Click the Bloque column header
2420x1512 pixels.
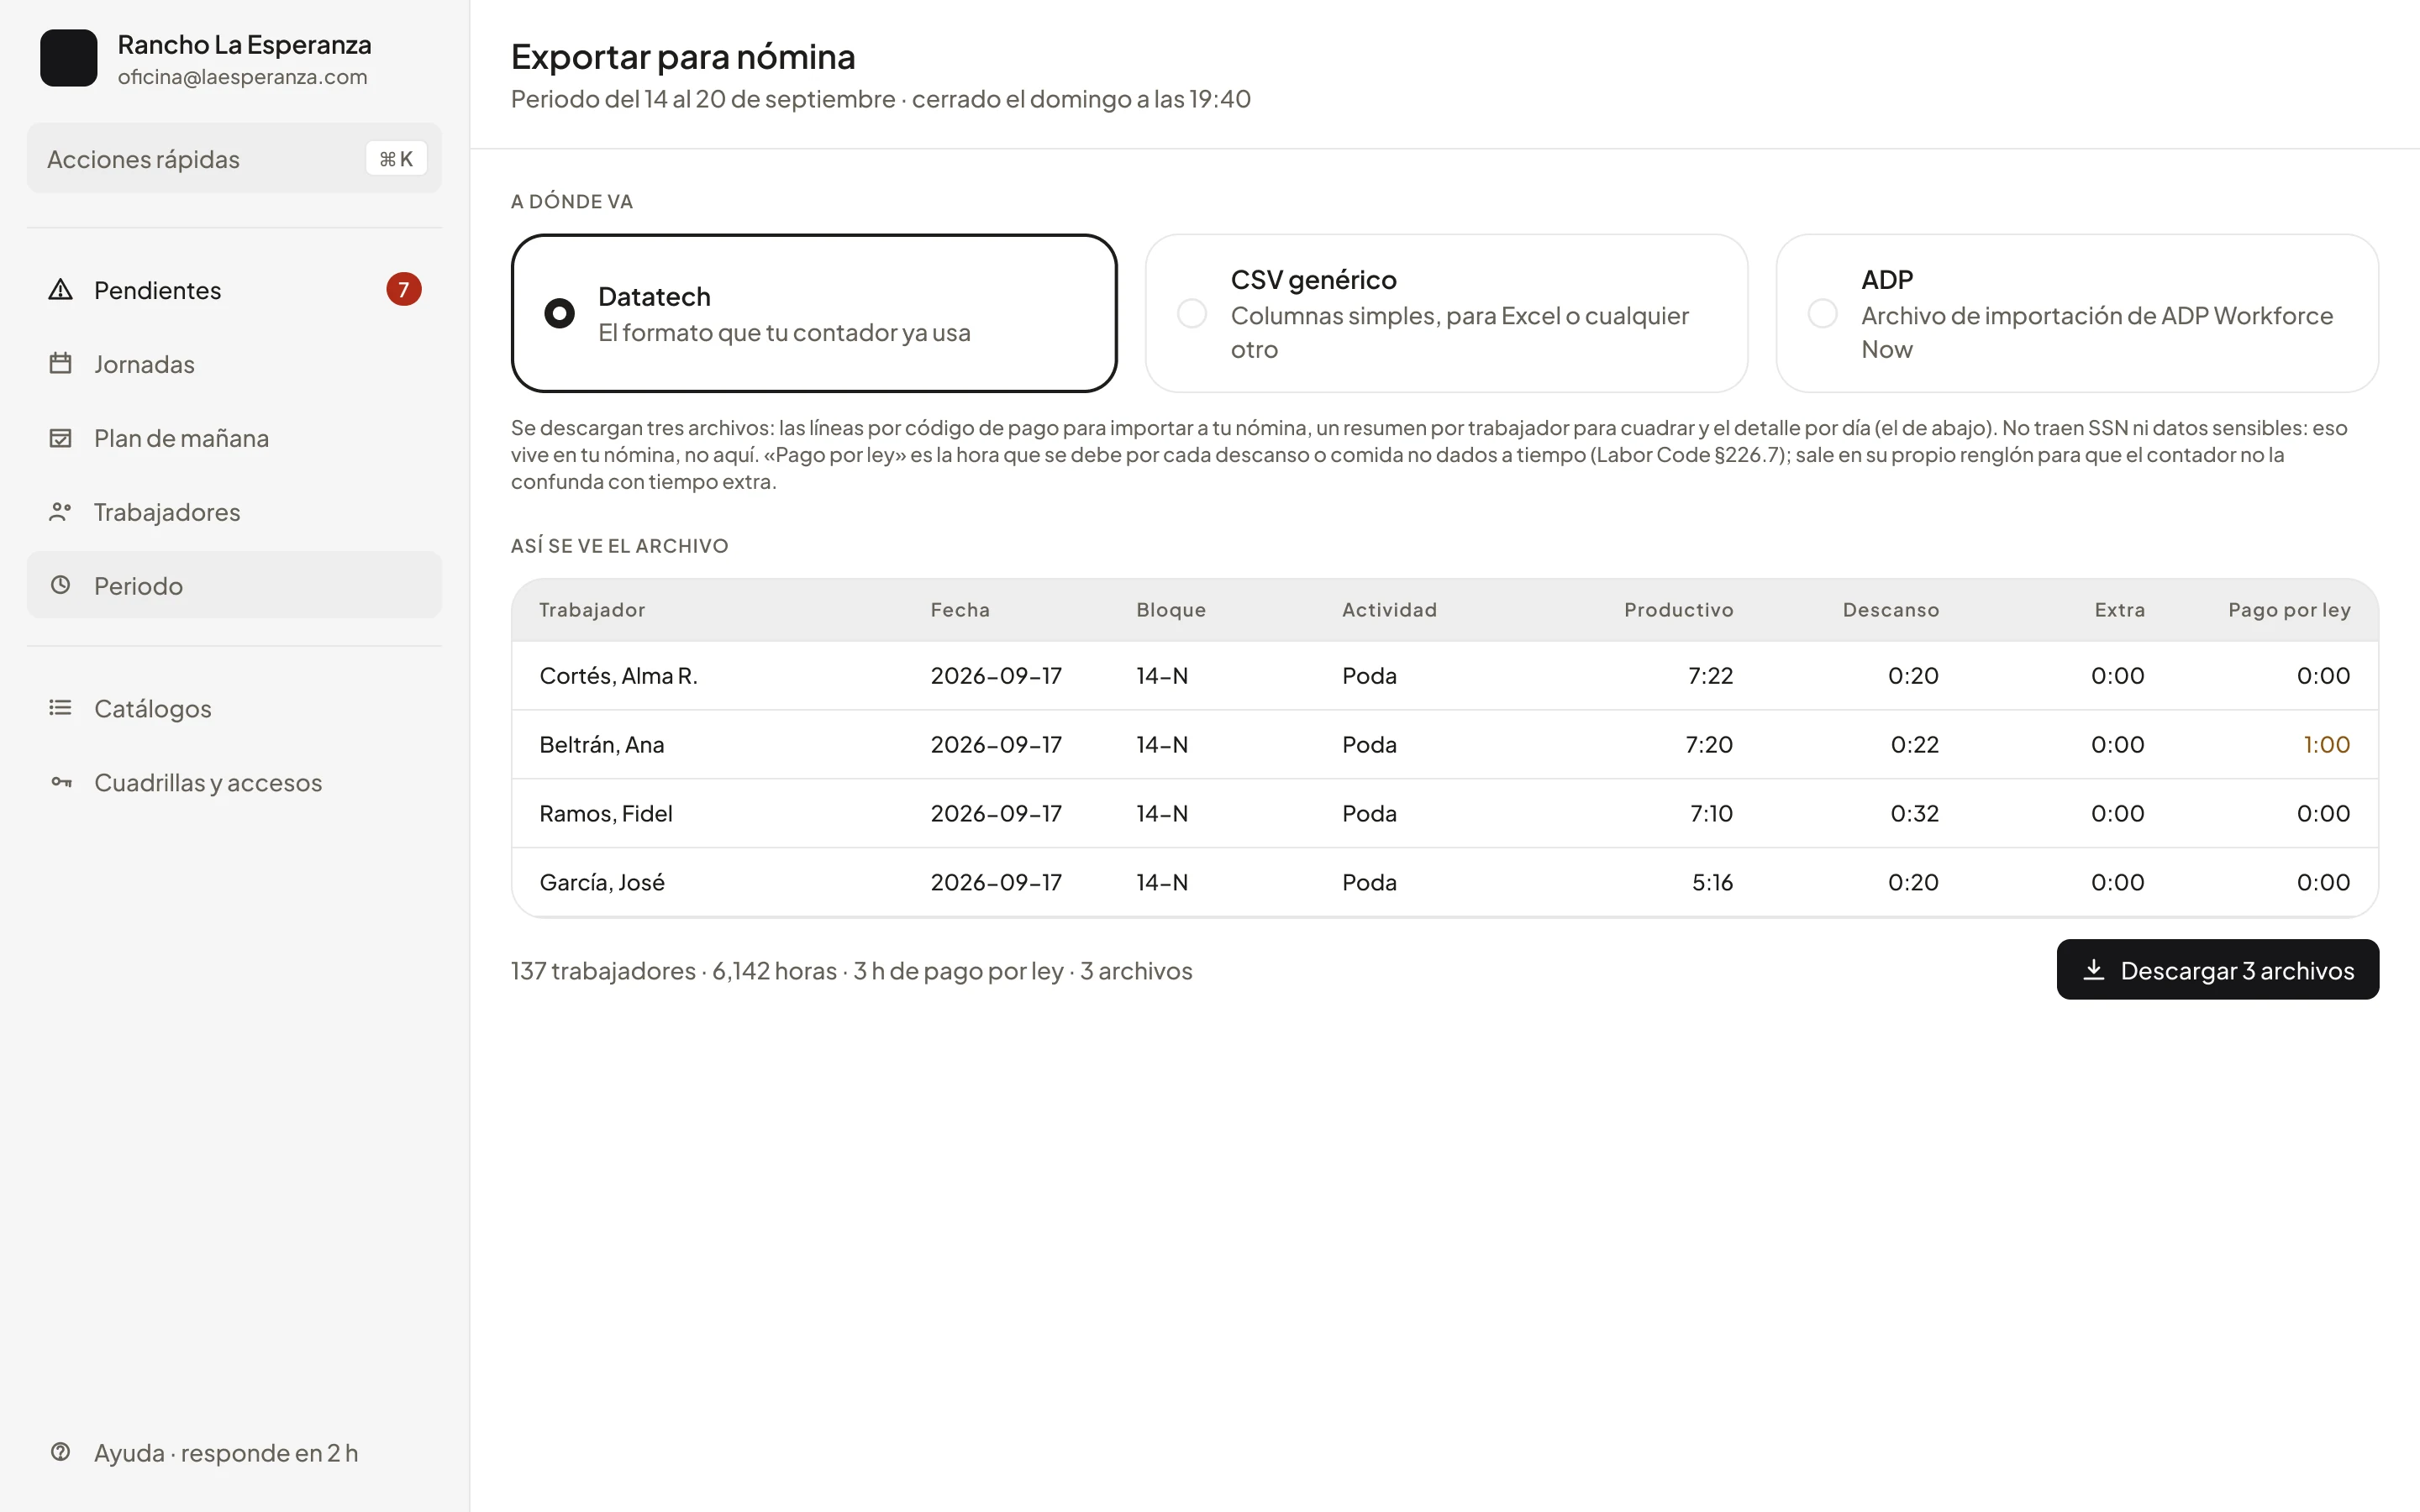(x=1170, y=610)
